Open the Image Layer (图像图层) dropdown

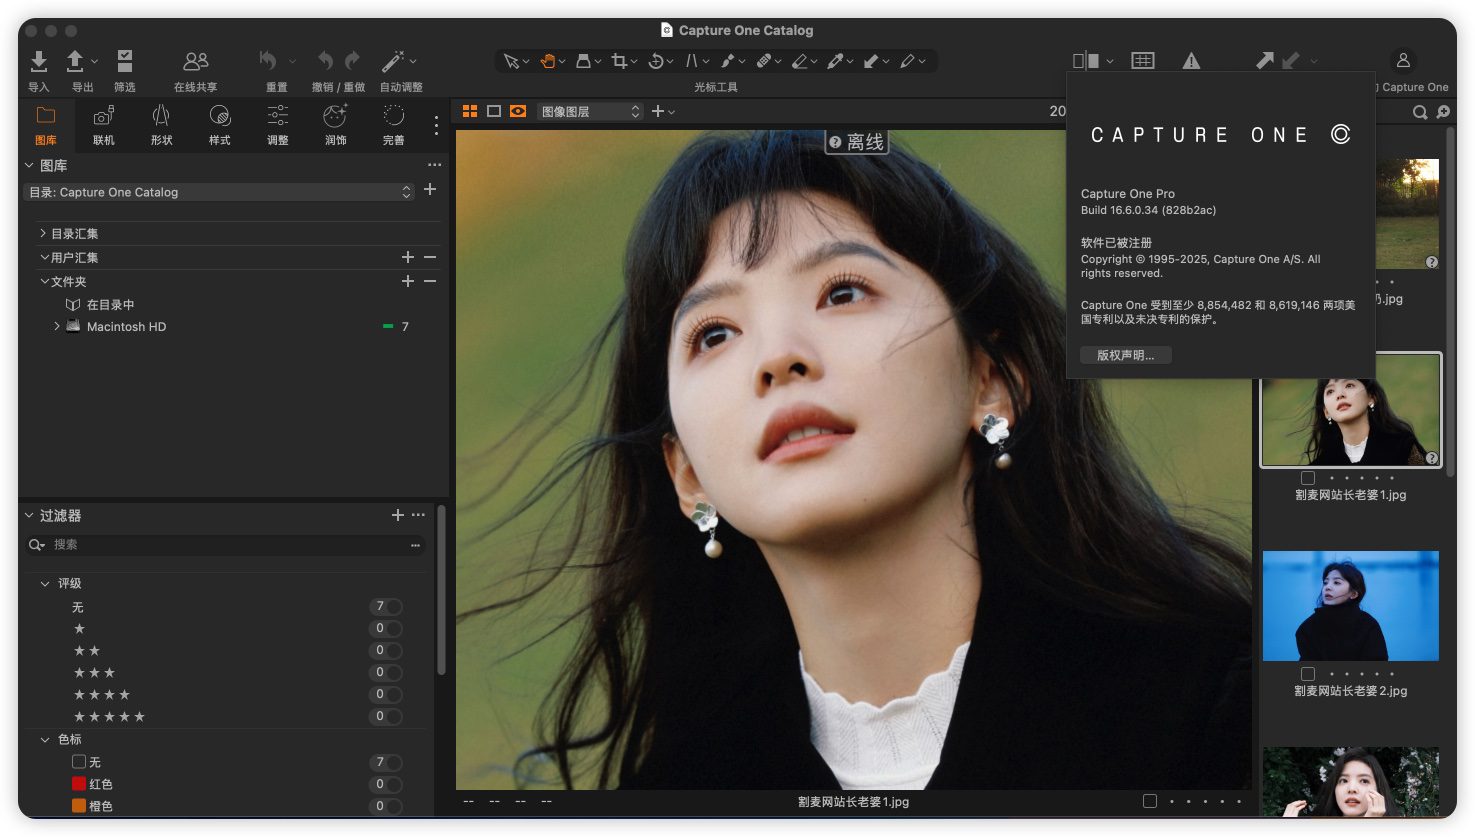coord(589,111)
